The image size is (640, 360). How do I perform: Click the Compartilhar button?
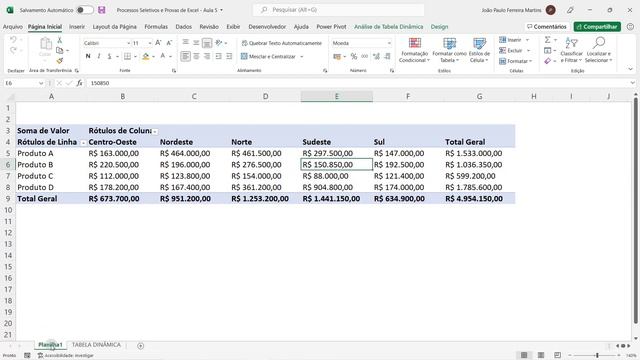pos(597,27)
